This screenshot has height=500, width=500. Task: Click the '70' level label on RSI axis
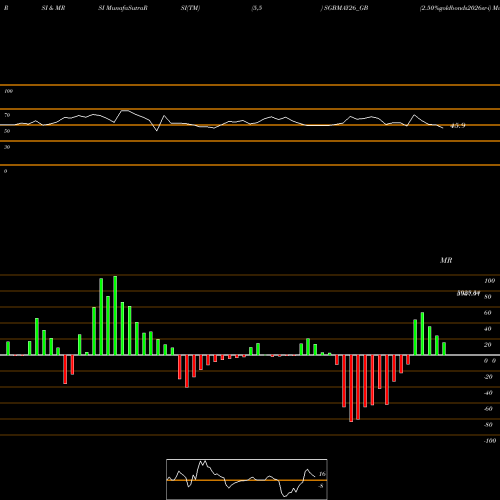[7, 115]
